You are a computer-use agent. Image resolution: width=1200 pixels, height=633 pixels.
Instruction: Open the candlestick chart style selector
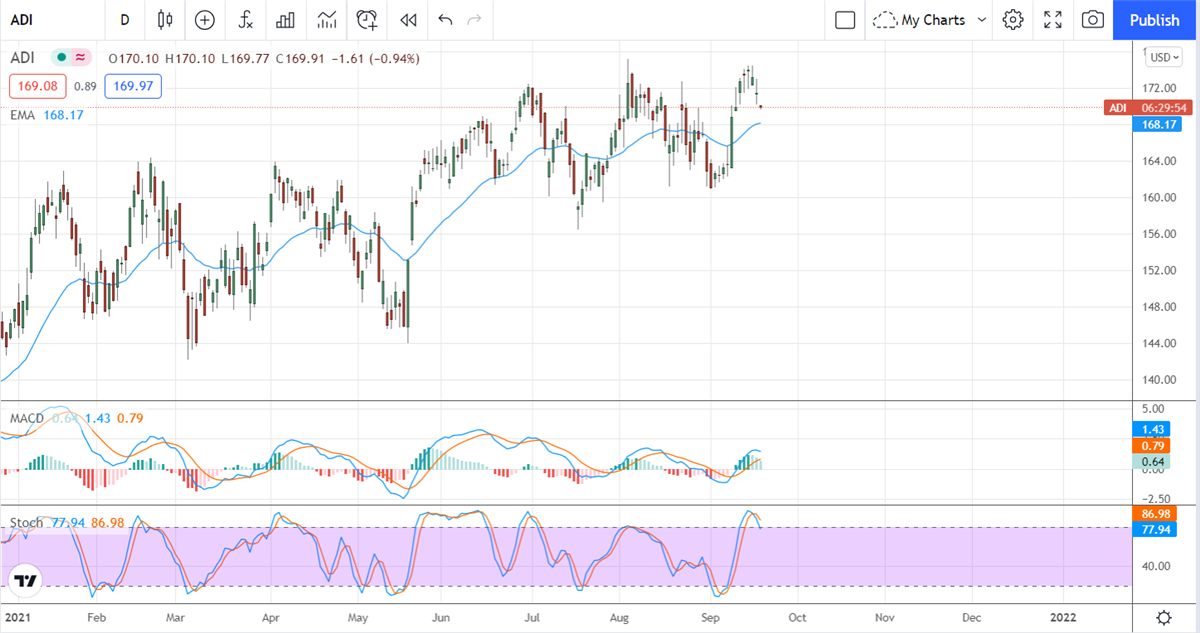click(165, 20)
